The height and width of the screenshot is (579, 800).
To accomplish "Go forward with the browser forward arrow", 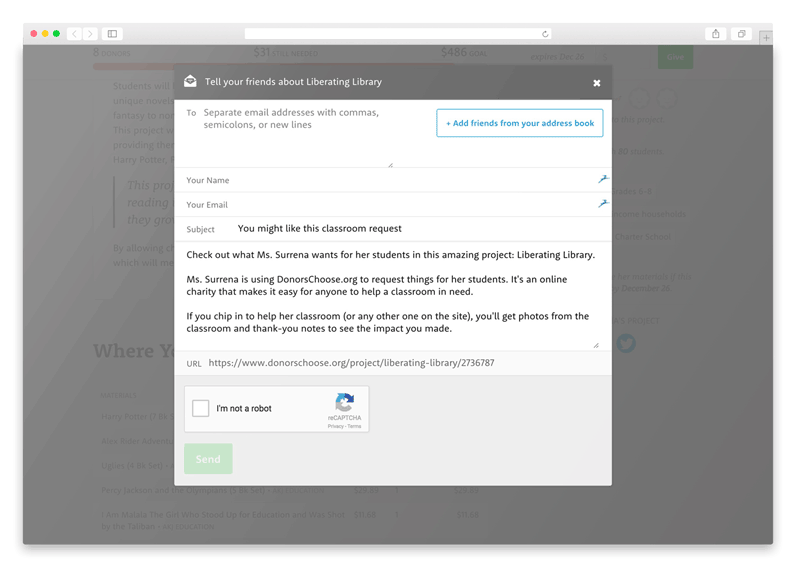I will 90,34.
